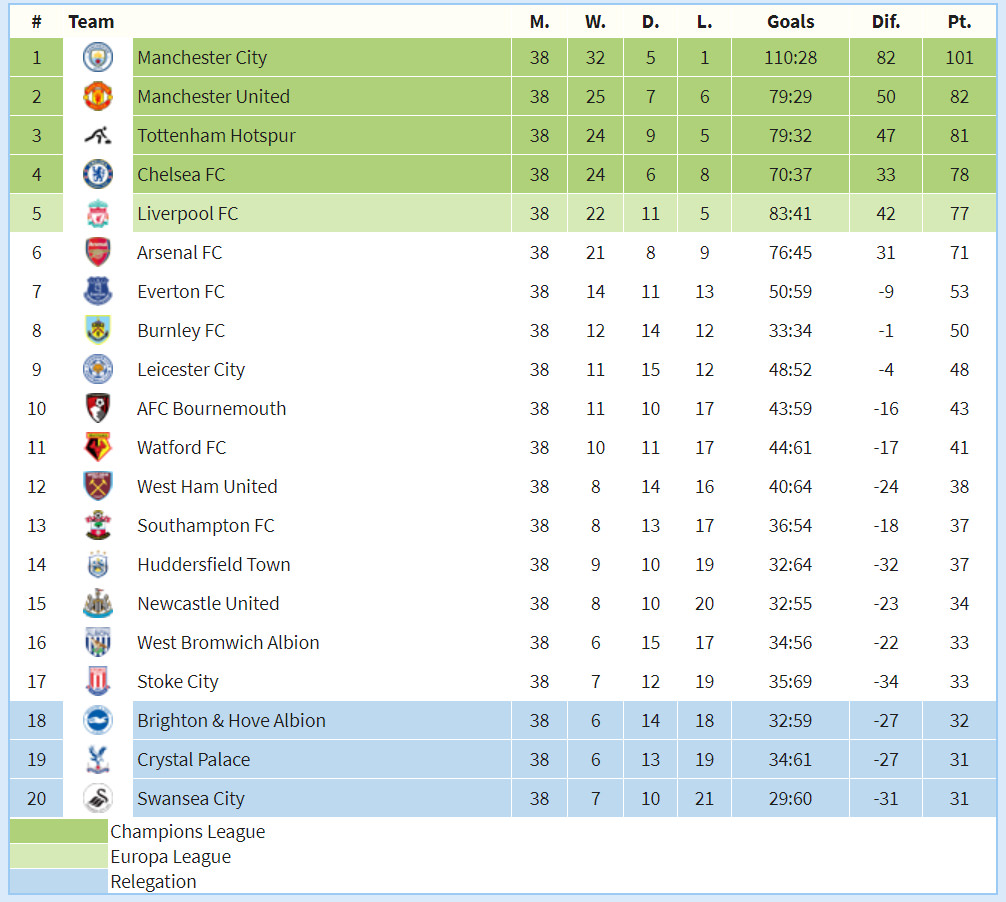Click the Brighton & Hove Albion name
Image resolution: width=1006 pixels, height=902 pixels.
232,720
